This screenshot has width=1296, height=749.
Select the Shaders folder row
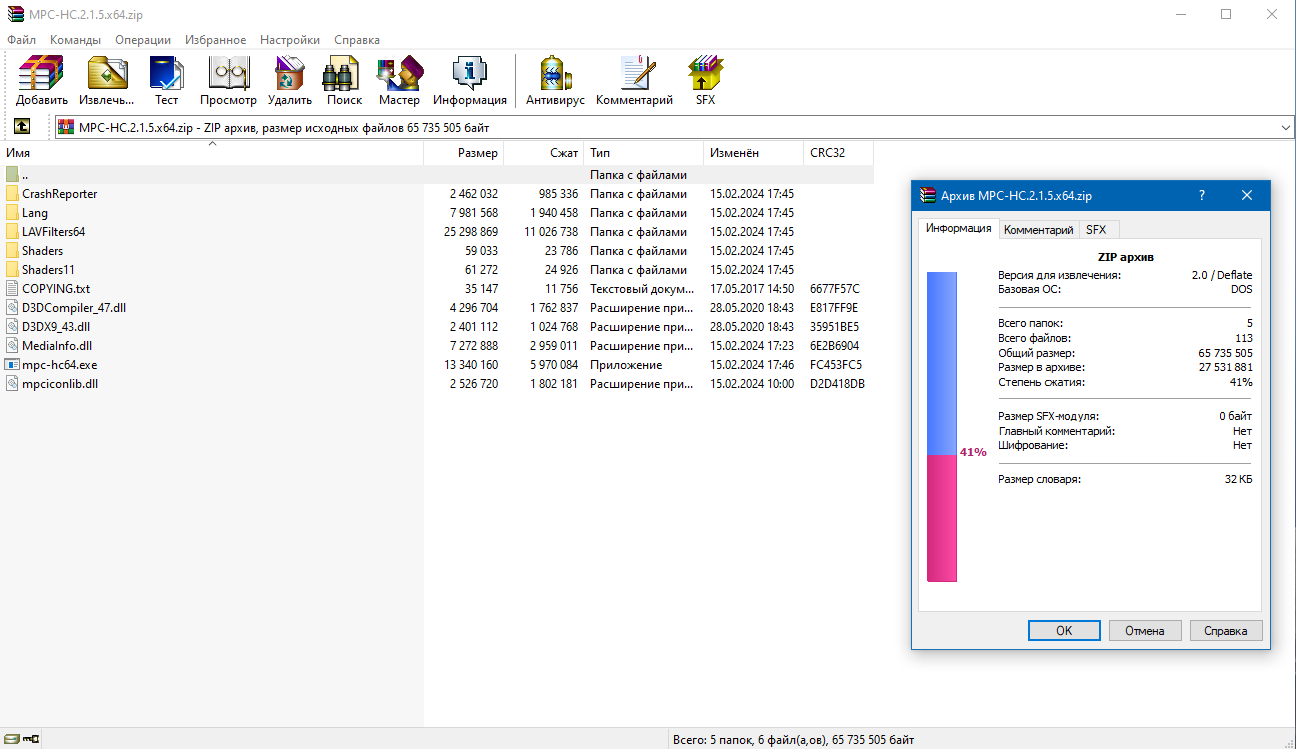point(437,251)
